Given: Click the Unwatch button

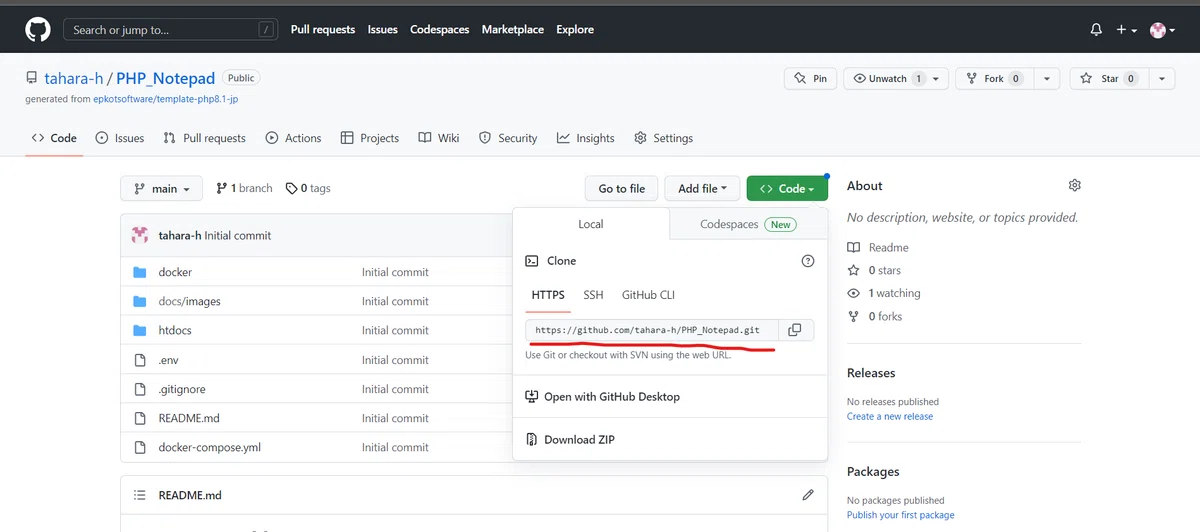Looking at the screenshot, I should click(x=897, y=78).
